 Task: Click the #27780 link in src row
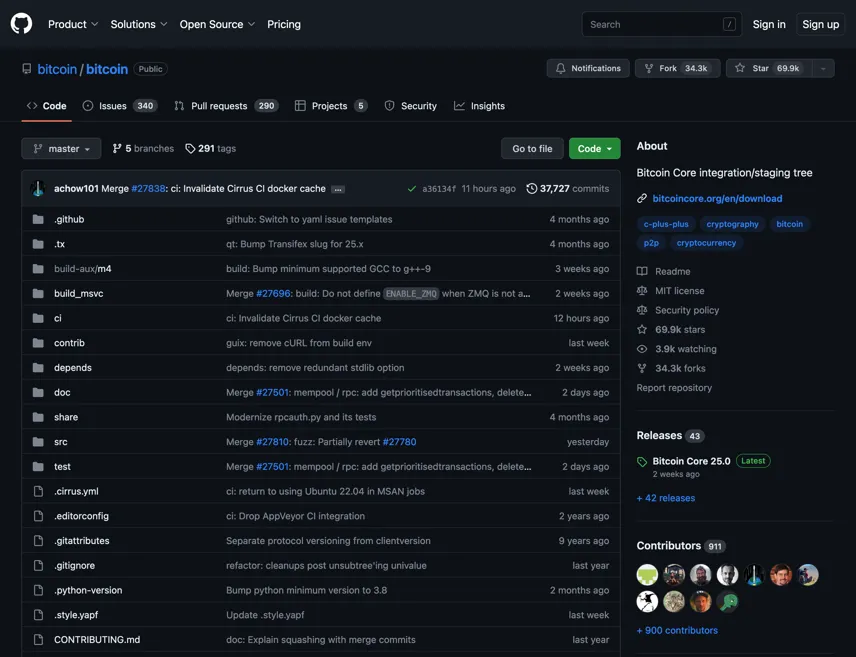399,442
